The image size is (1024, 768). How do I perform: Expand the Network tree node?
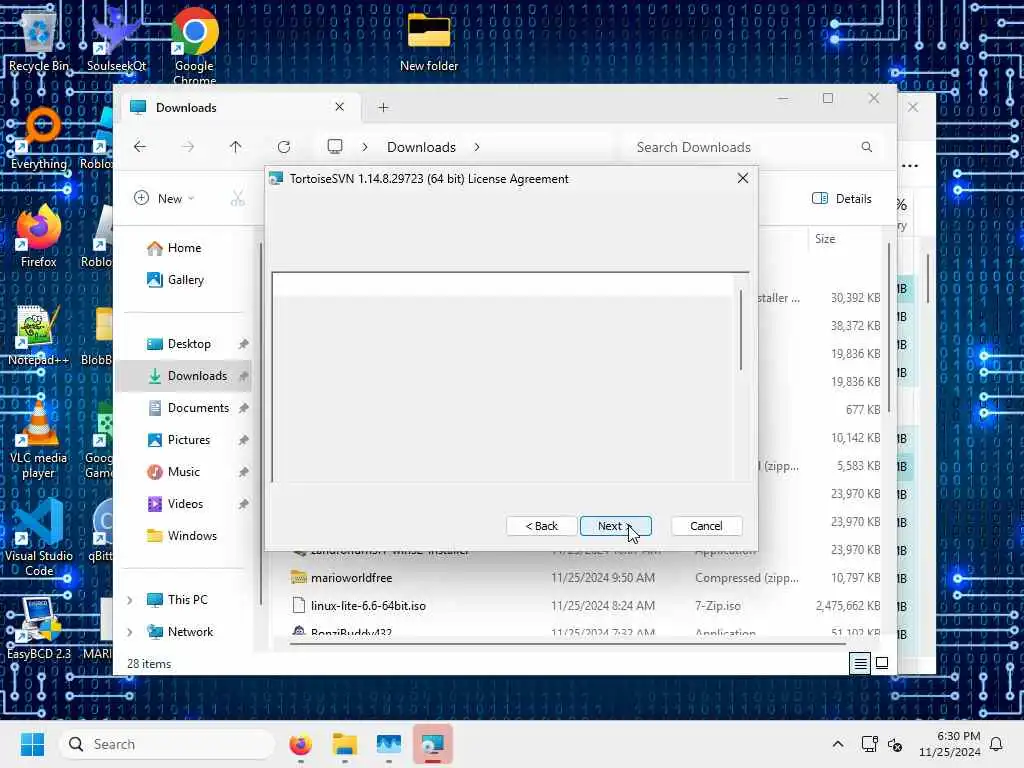[129, 632]
